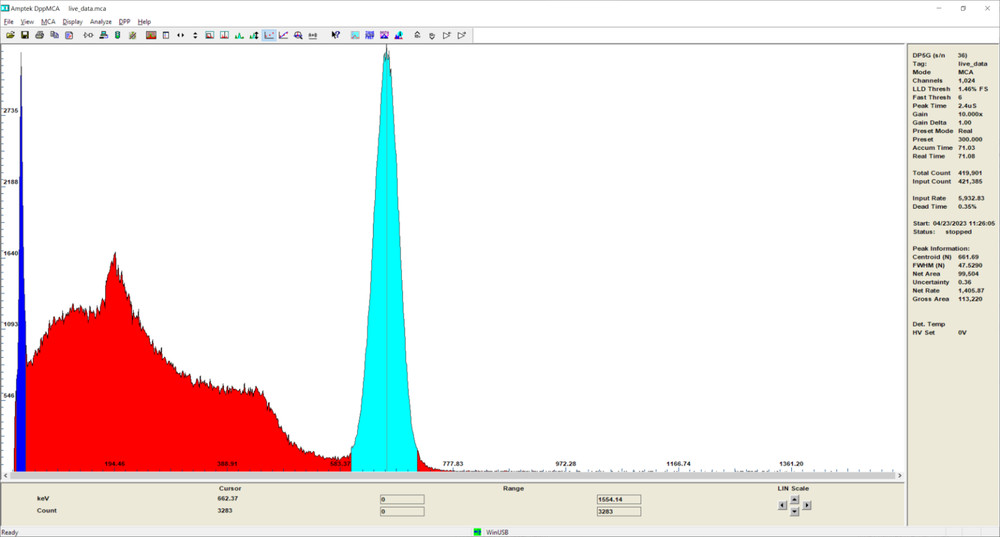The image size is (1000, 537).
Task: Click the peak with vertical arrow icon
Action: click(254, 36)
